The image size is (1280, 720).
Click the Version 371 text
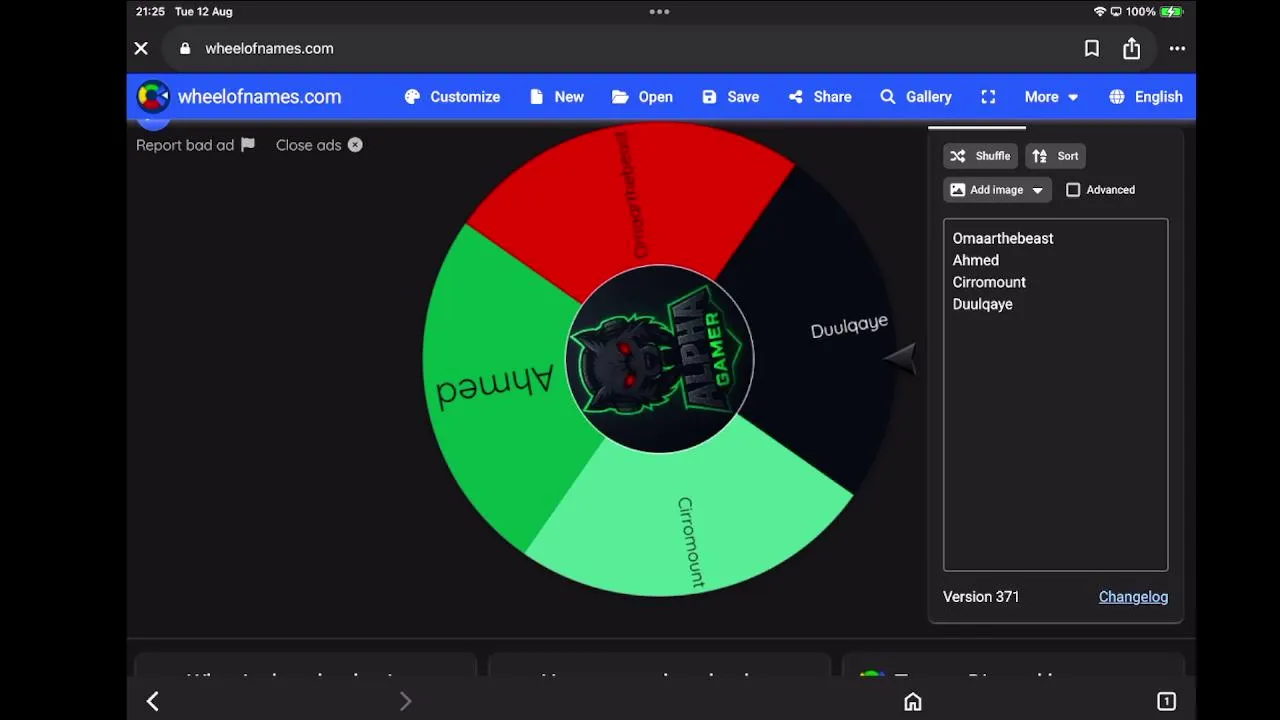tap(981, 597)
